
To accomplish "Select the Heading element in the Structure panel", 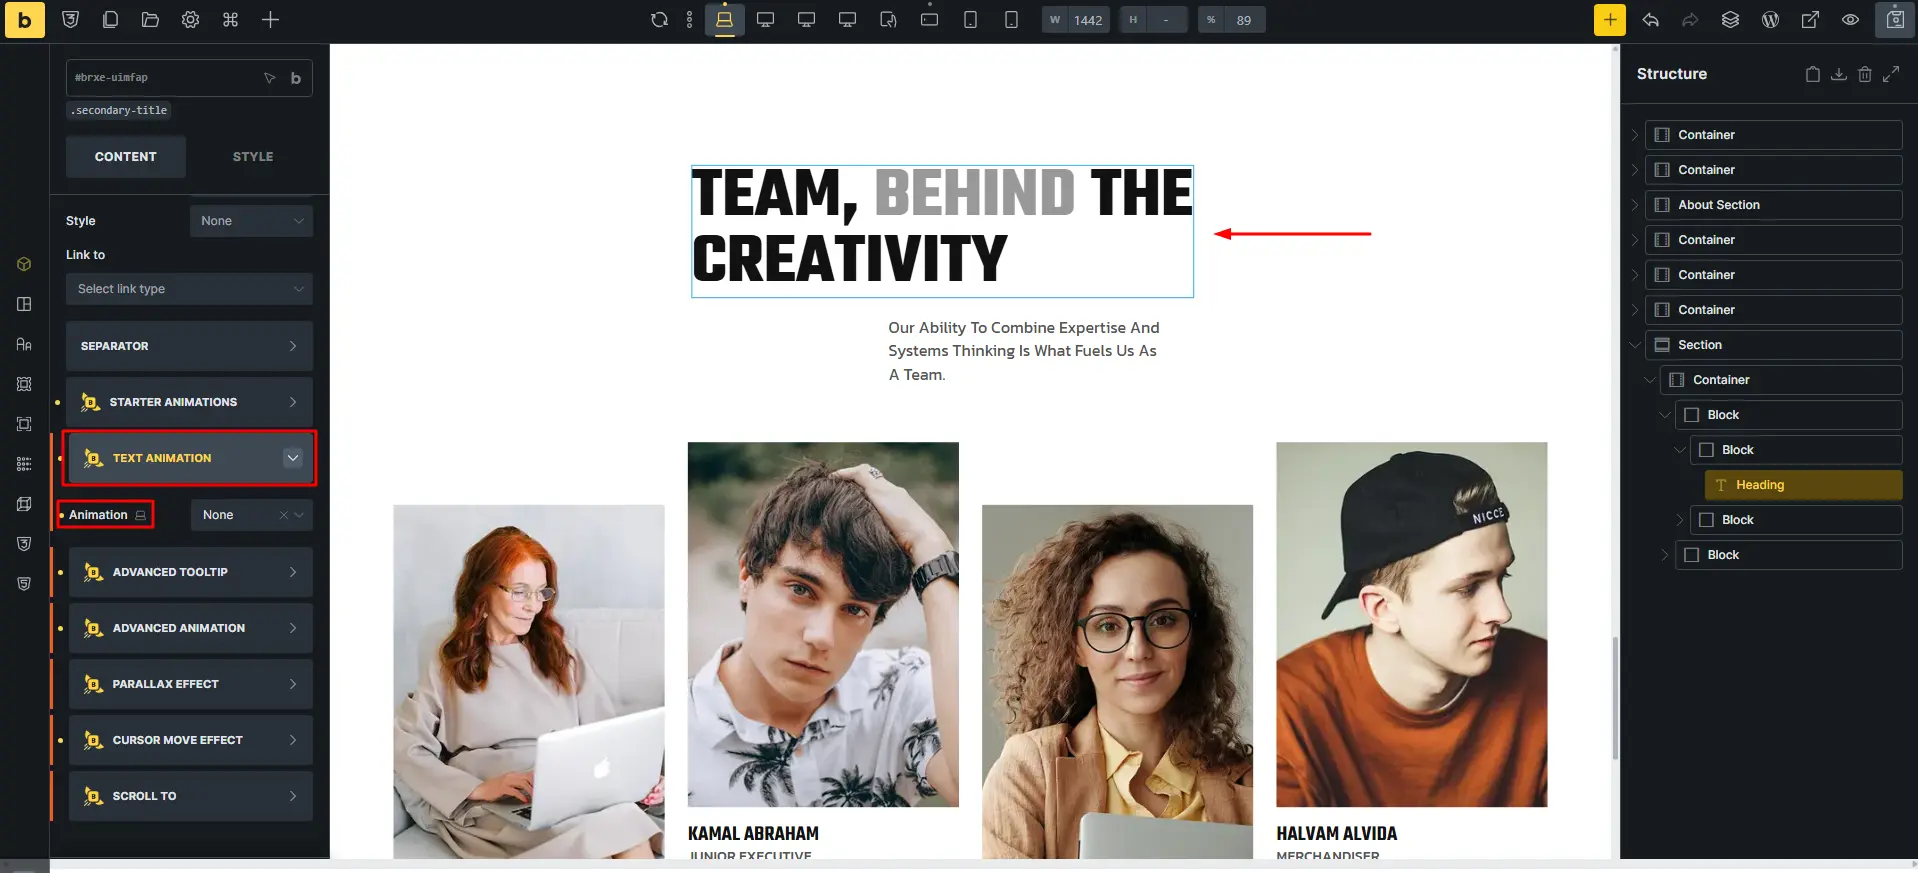I will [x=1803, y=485].
